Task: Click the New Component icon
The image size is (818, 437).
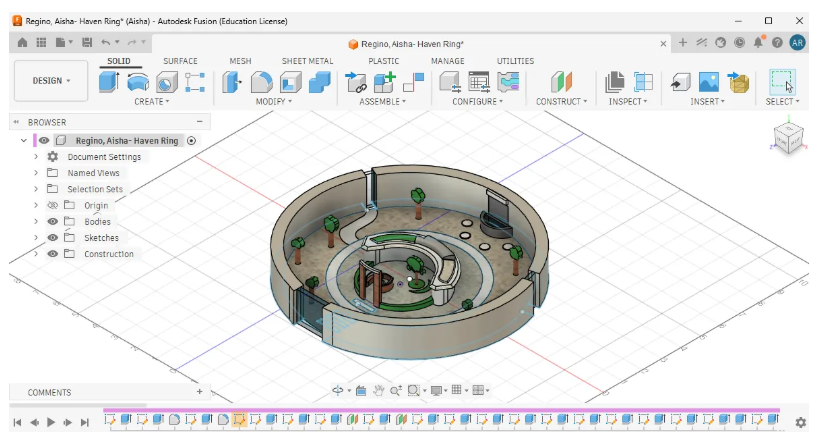Action: pyautogui.click(x=385, y=82)
